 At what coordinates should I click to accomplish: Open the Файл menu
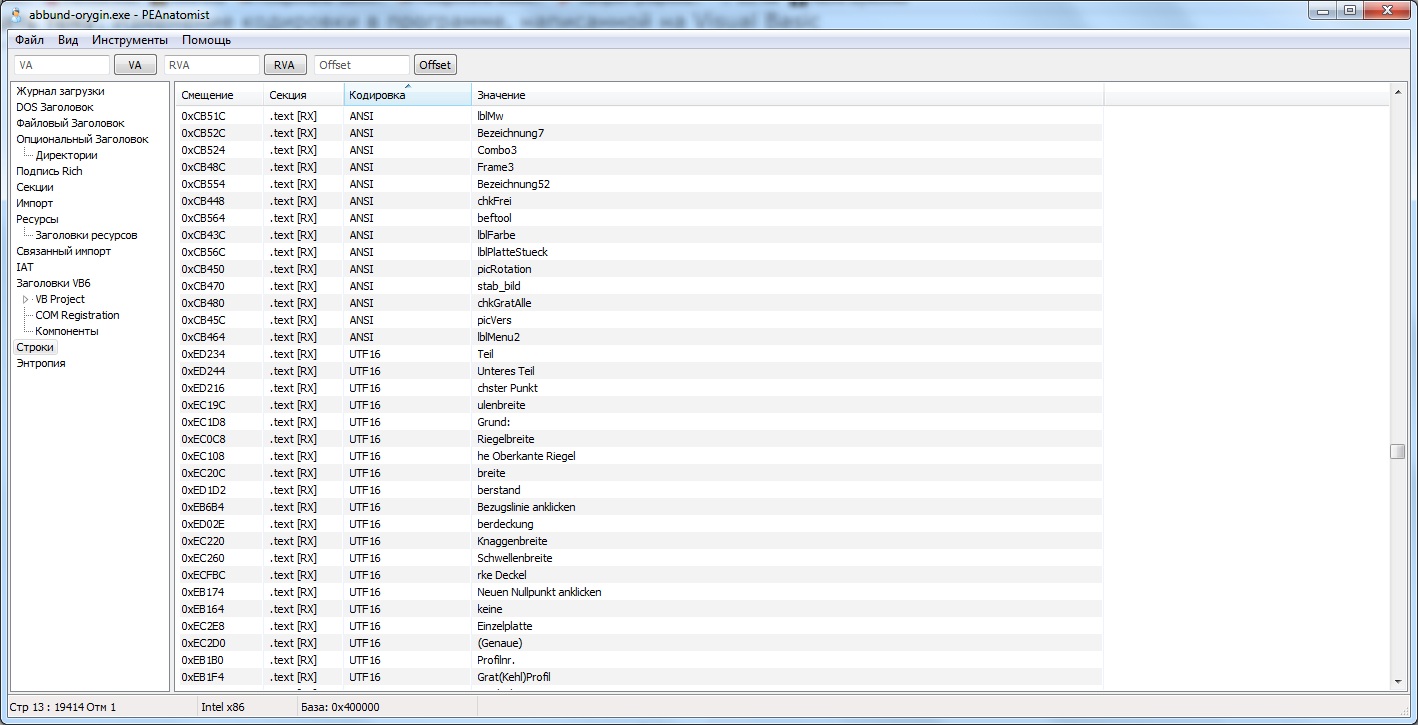(x=29, y=40)
